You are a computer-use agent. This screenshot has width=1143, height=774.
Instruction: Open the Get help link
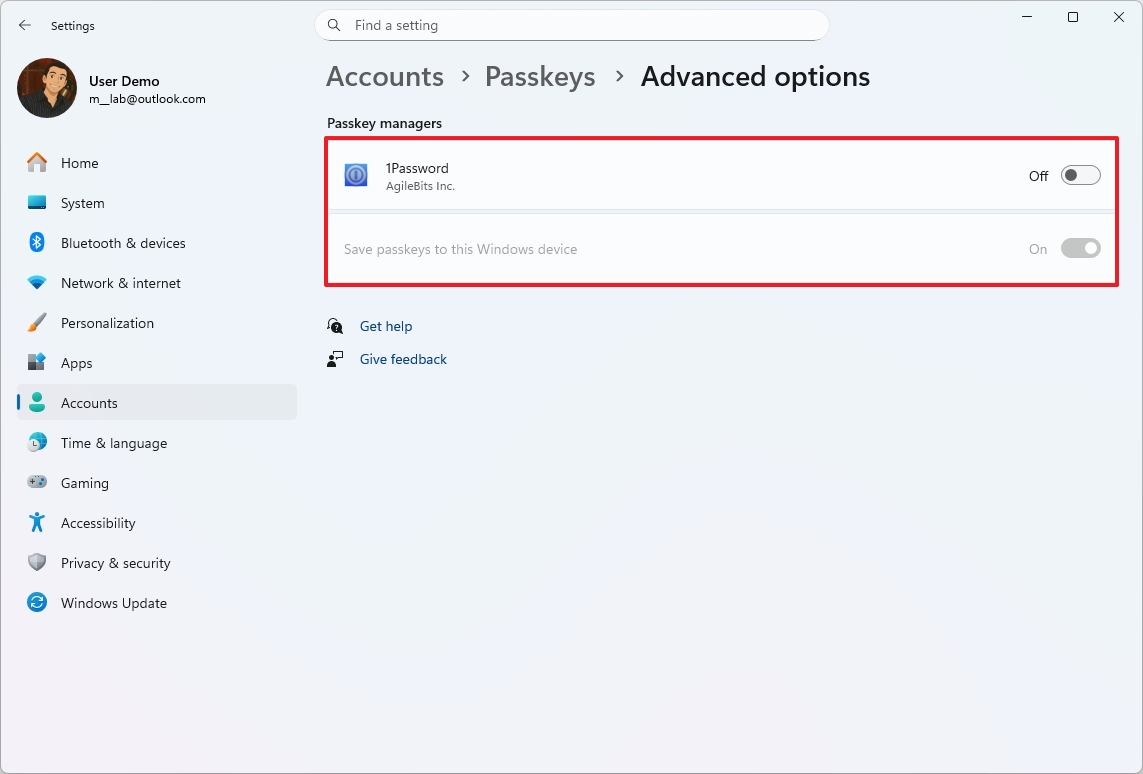pos(386,326)
